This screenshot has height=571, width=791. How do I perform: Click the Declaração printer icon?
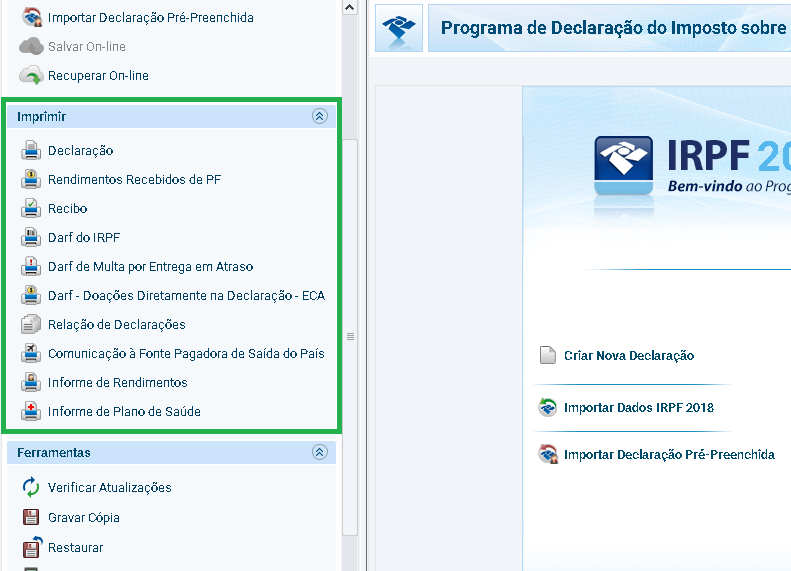click(x=31, y=150)
